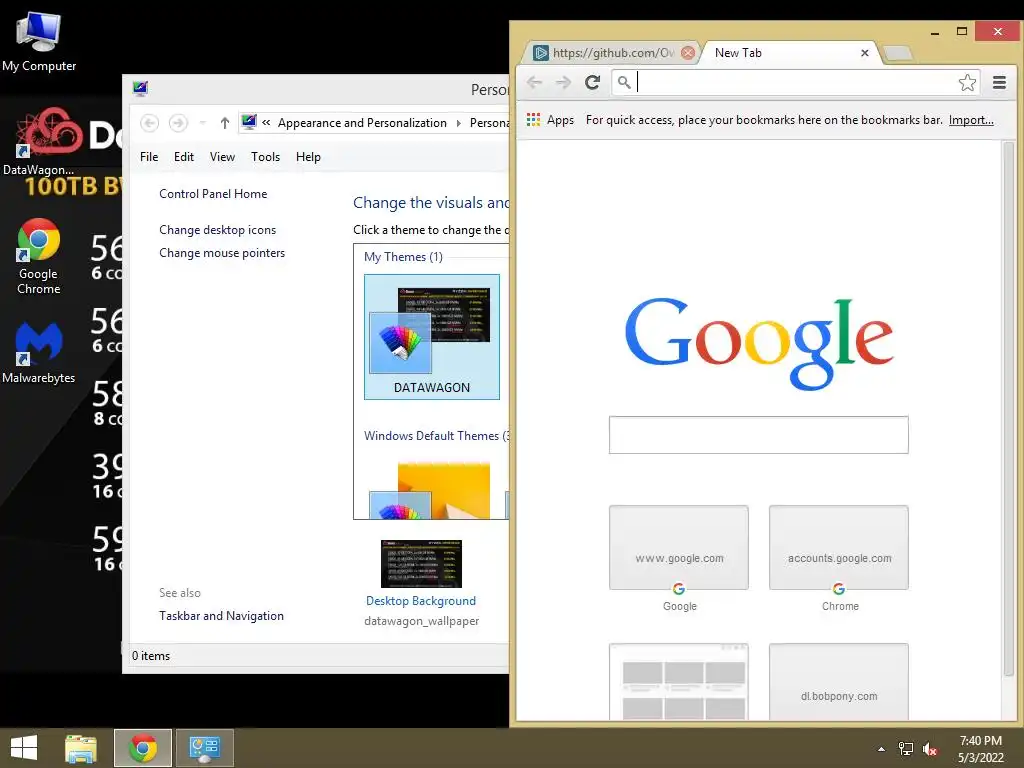This screenshot has width=1024, height=768.
Task: Click Chrome forward arrow
Action: tap(563, 82)
